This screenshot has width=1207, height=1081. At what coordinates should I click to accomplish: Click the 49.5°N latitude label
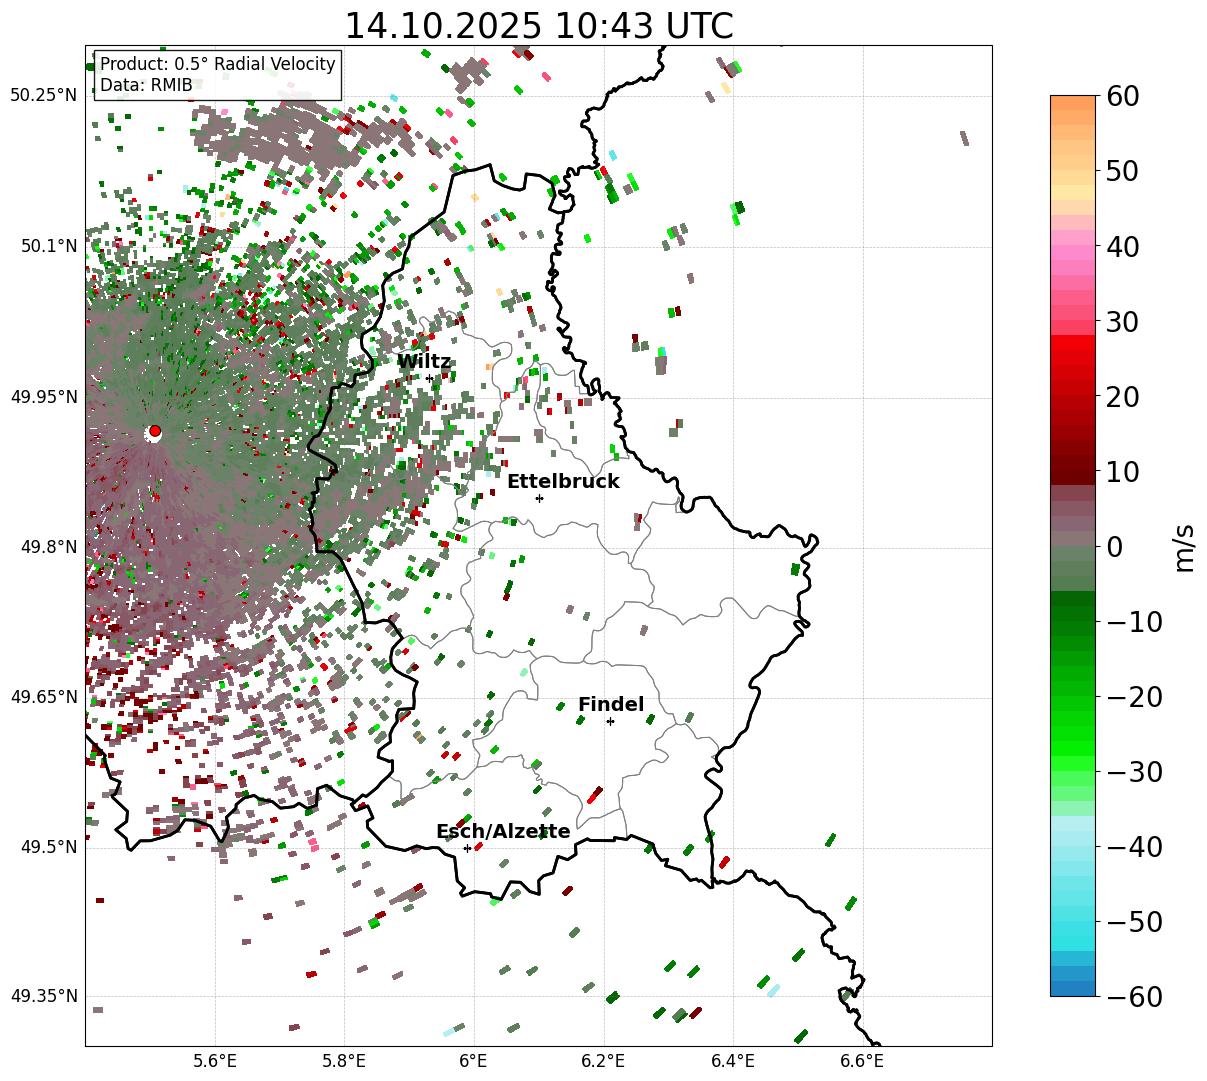point(49,847)
